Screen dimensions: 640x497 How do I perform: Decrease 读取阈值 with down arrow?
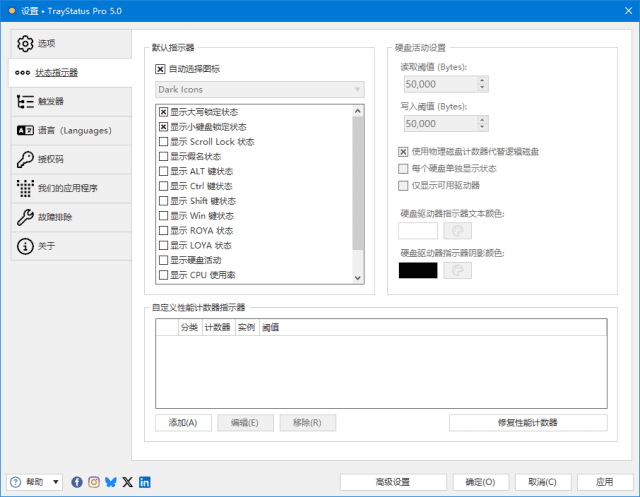(x=482, y=88)
